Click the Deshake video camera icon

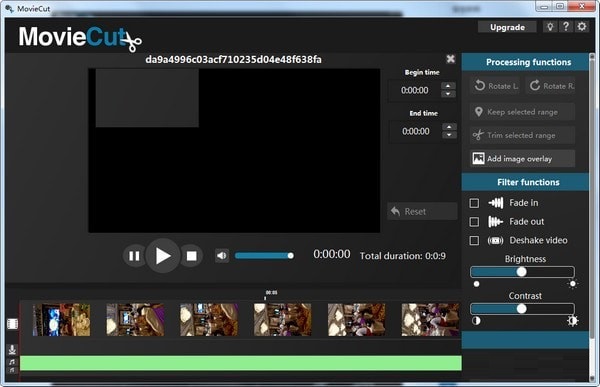[x=495, y=240]
